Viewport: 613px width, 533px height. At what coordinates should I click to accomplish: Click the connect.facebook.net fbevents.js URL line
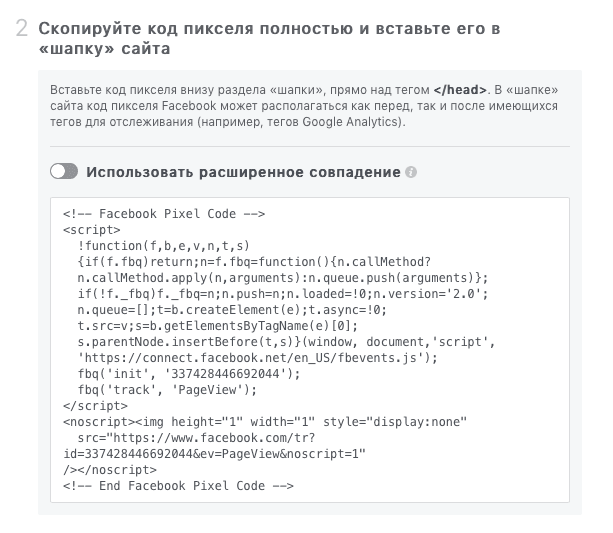pos(258,358)
